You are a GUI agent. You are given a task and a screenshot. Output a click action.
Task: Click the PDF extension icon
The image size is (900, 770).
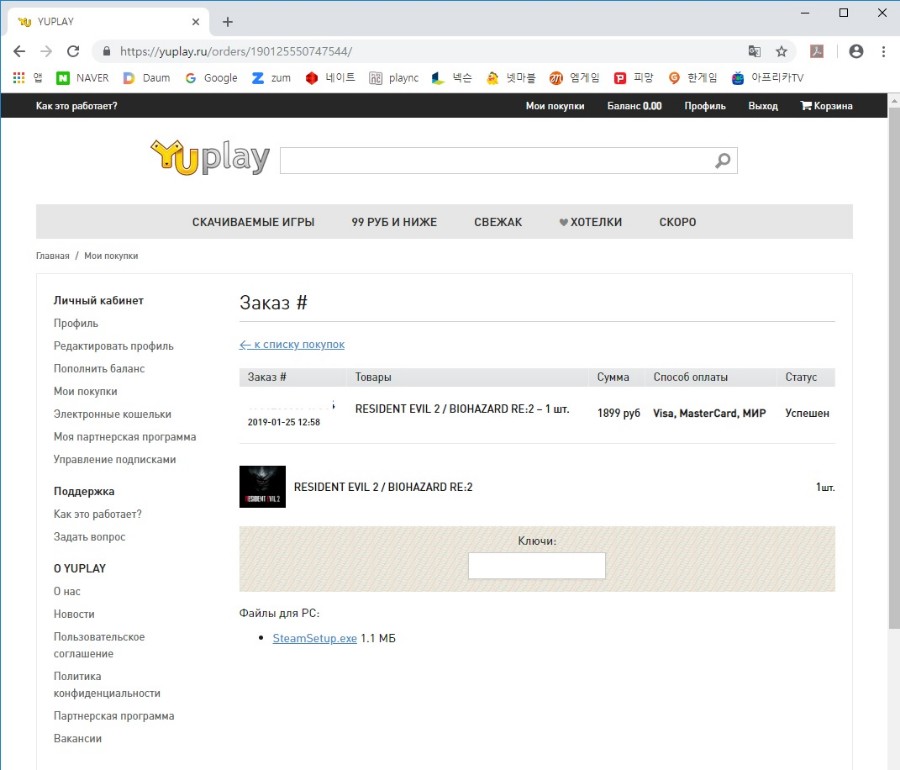click(x=817, y=52)
